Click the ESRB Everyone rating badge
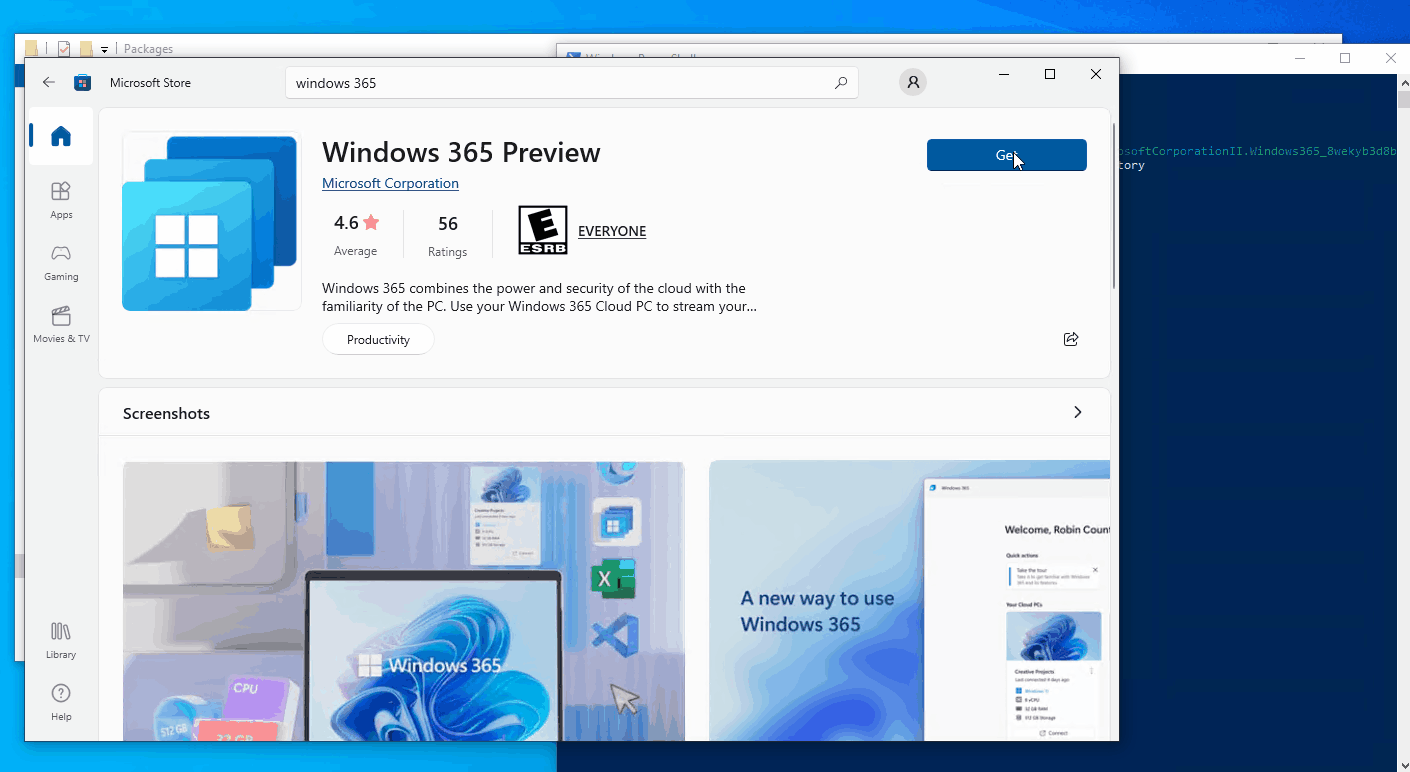This screenshot has width=1410, height=772. pyautogui.click(x=542, y=230)
